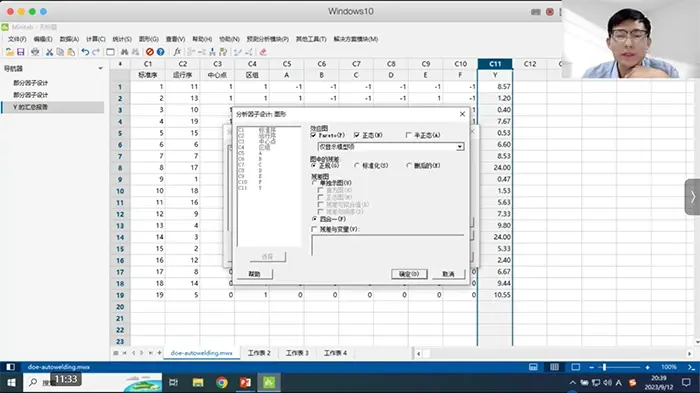Select the 删后的(D) residuals radio button

point(408,166)
